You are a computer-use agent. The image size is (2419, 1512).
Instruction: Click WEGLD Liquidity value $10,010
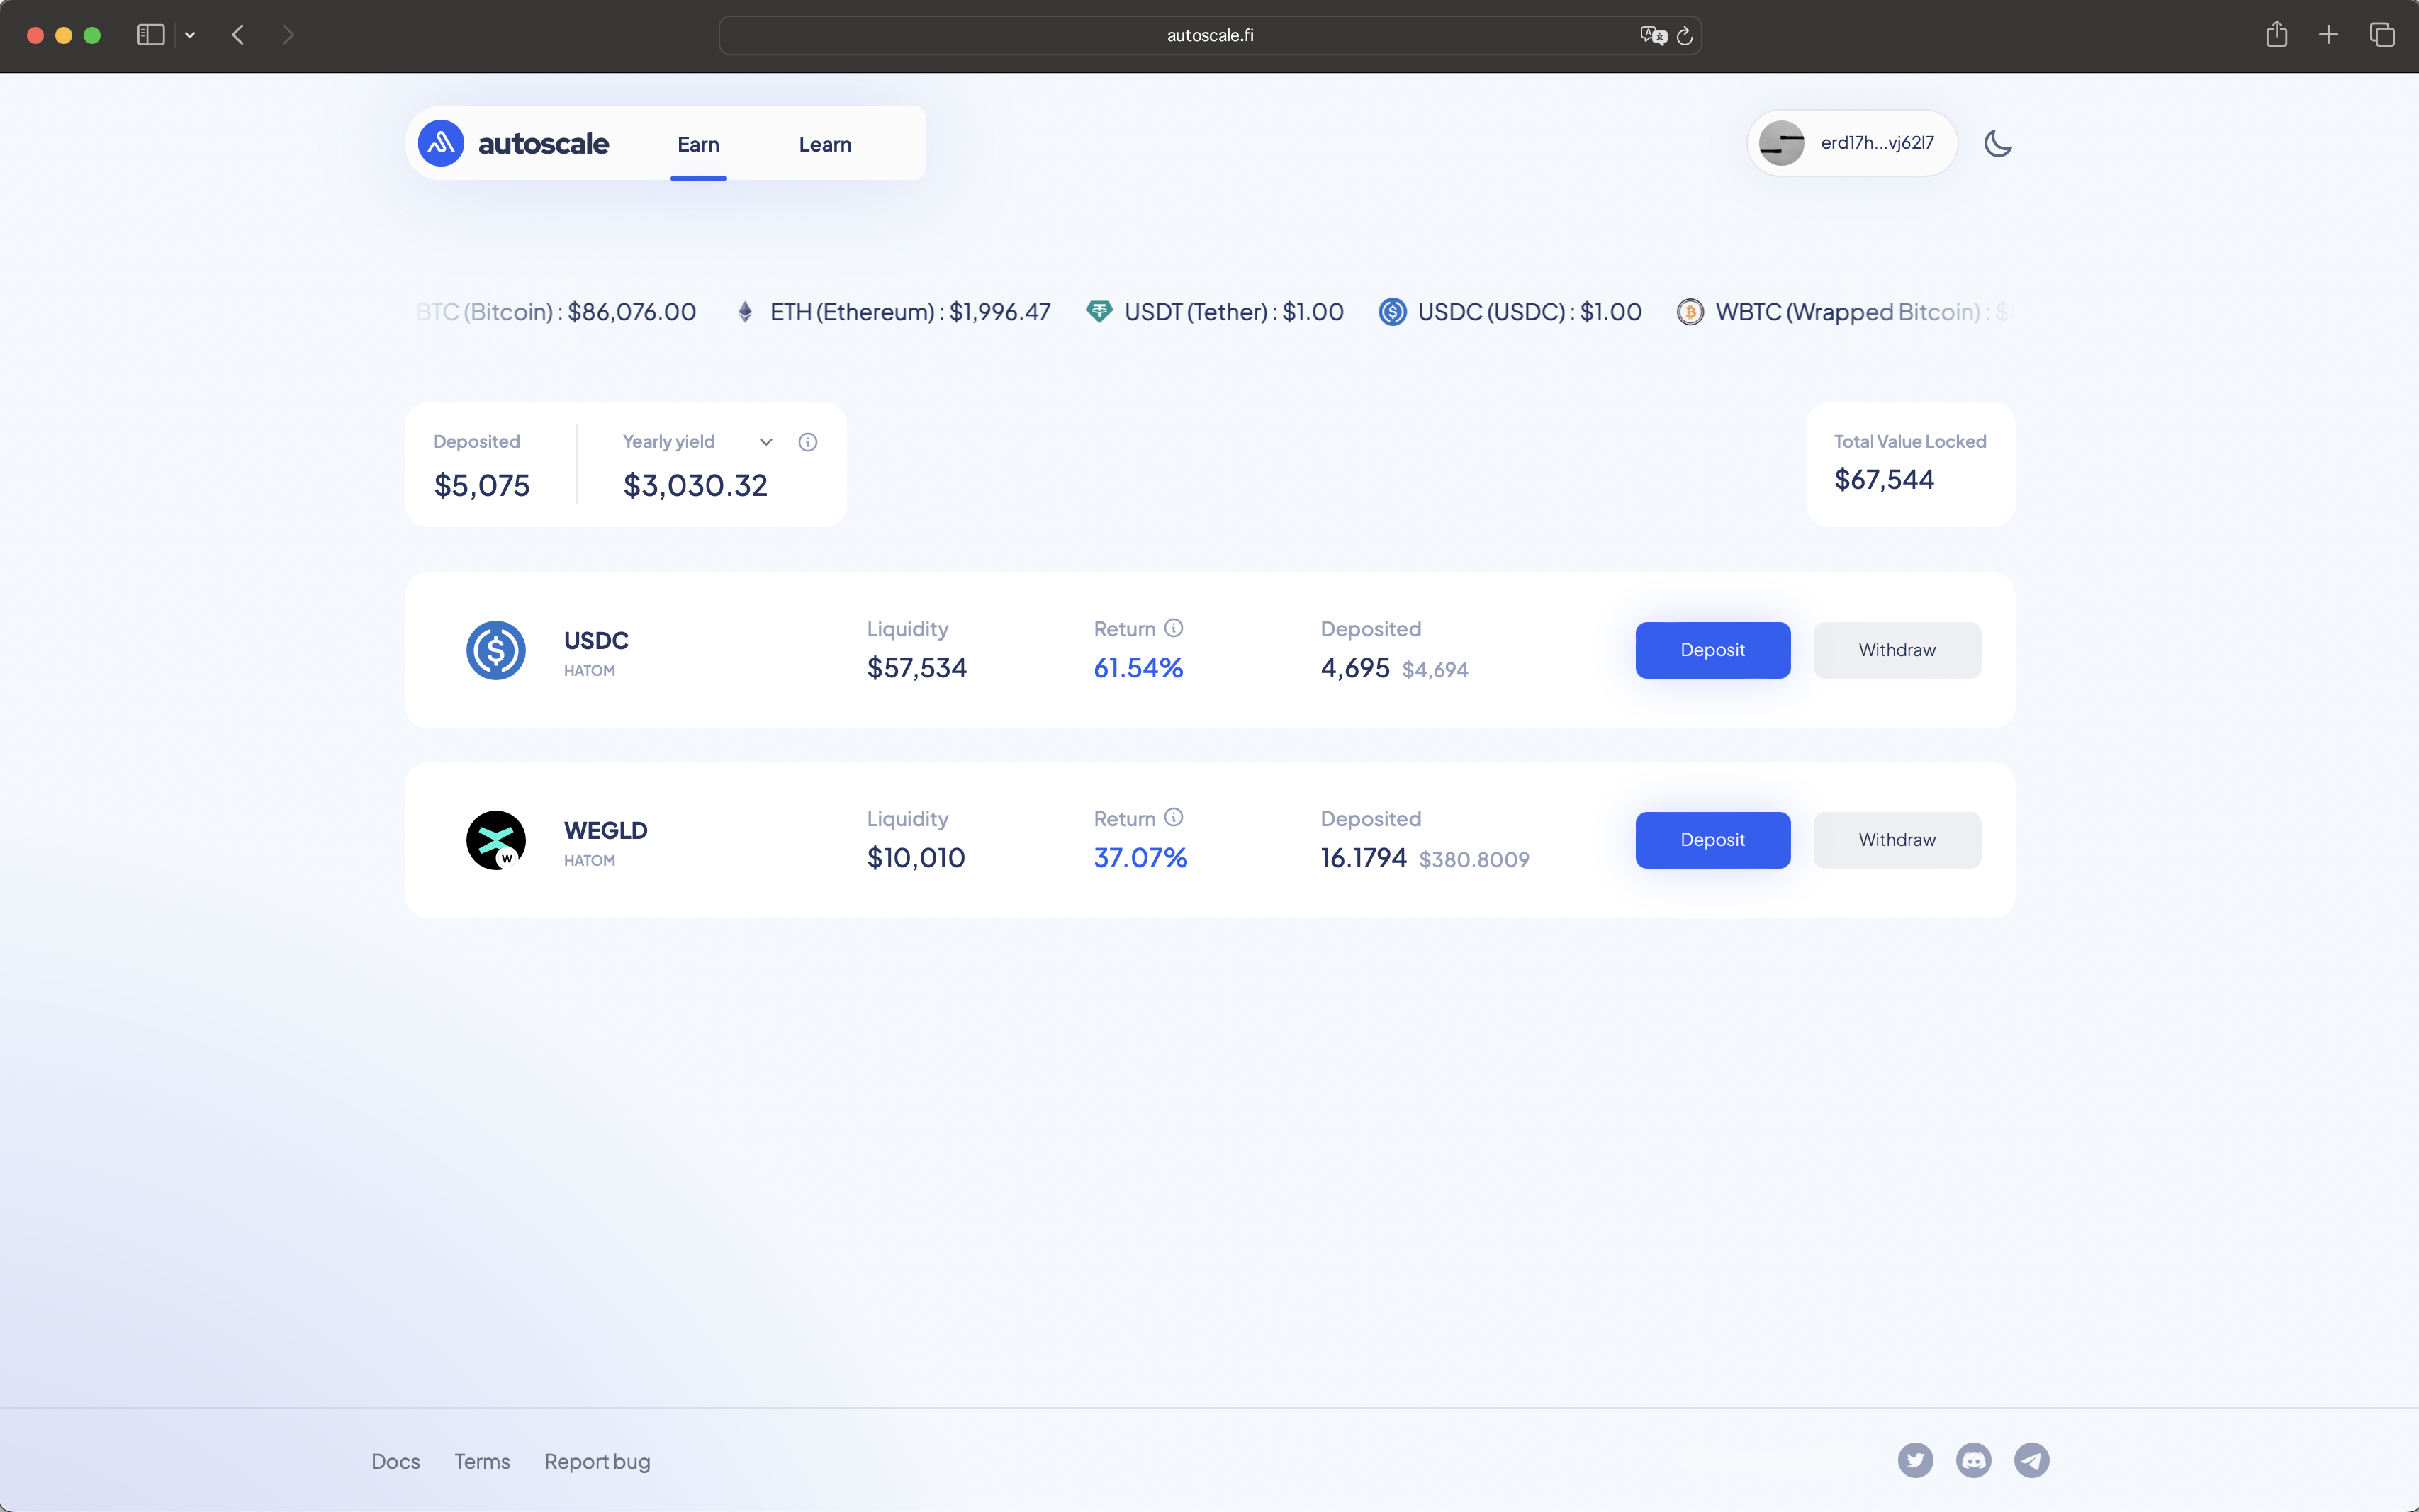pyautogui.click(x=916, y=858)
